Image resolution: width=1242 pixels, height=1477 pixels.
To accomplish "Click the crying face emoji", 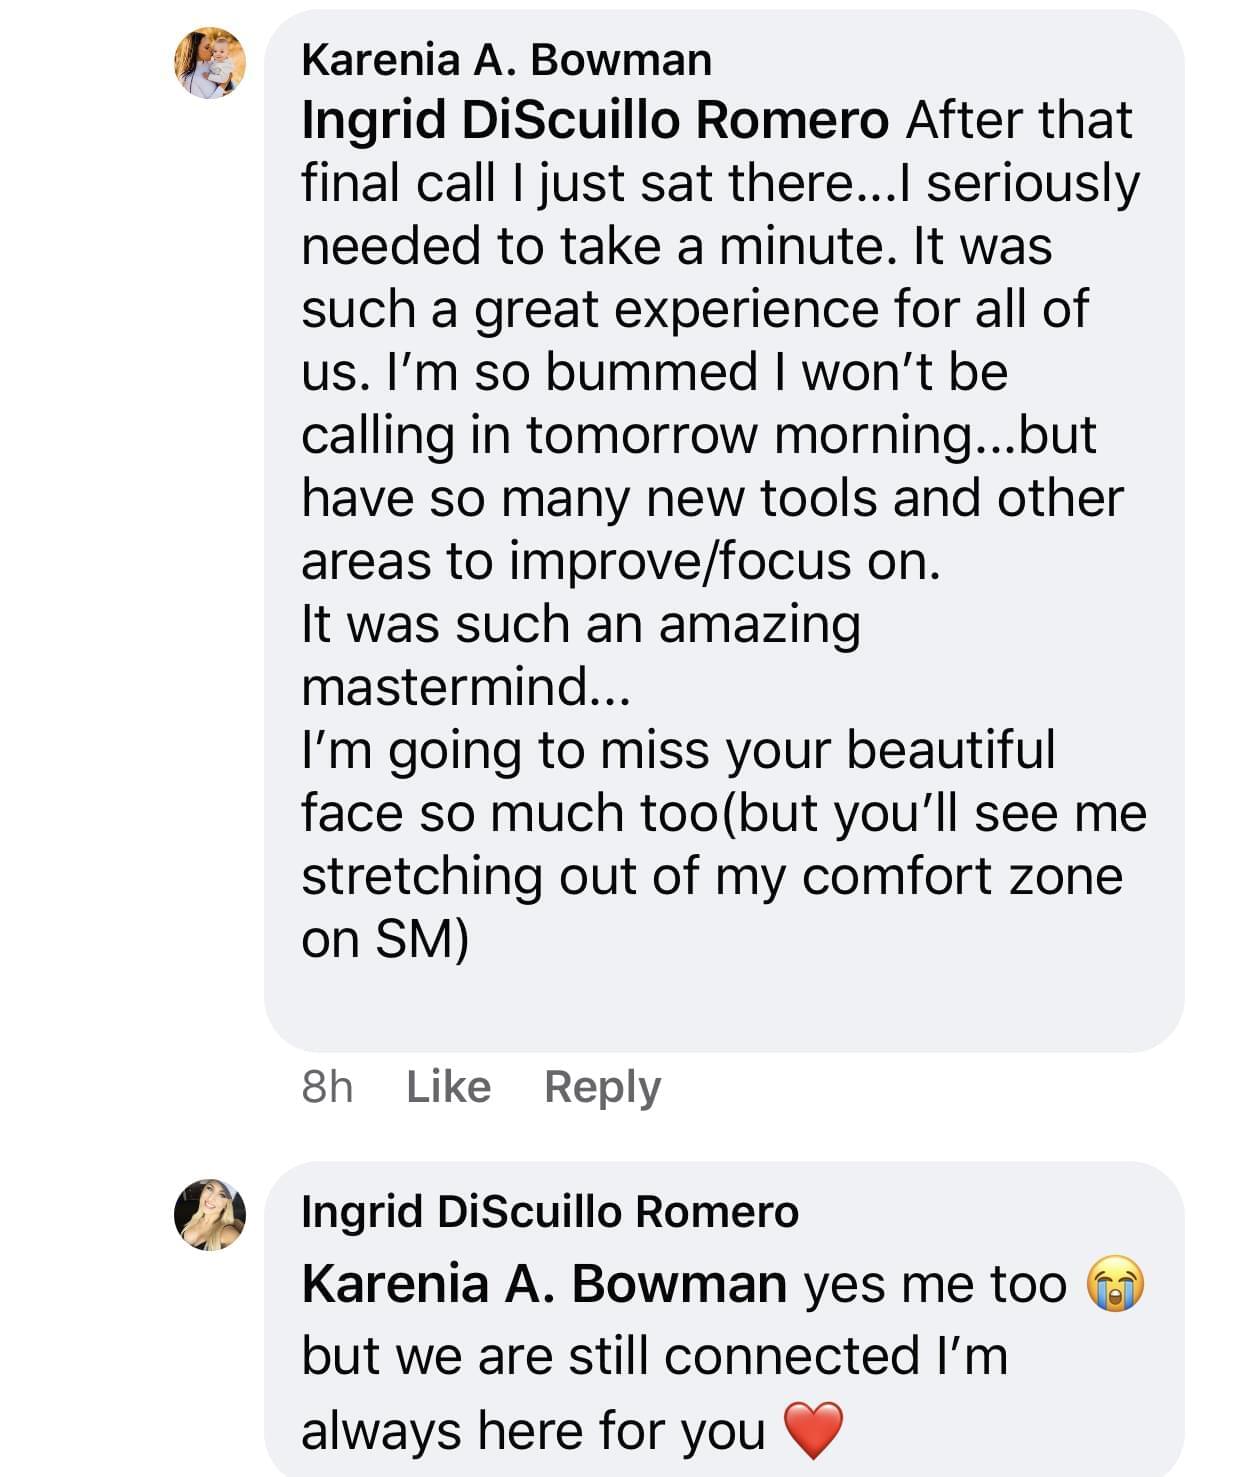I will (x=1116, y=1286).
